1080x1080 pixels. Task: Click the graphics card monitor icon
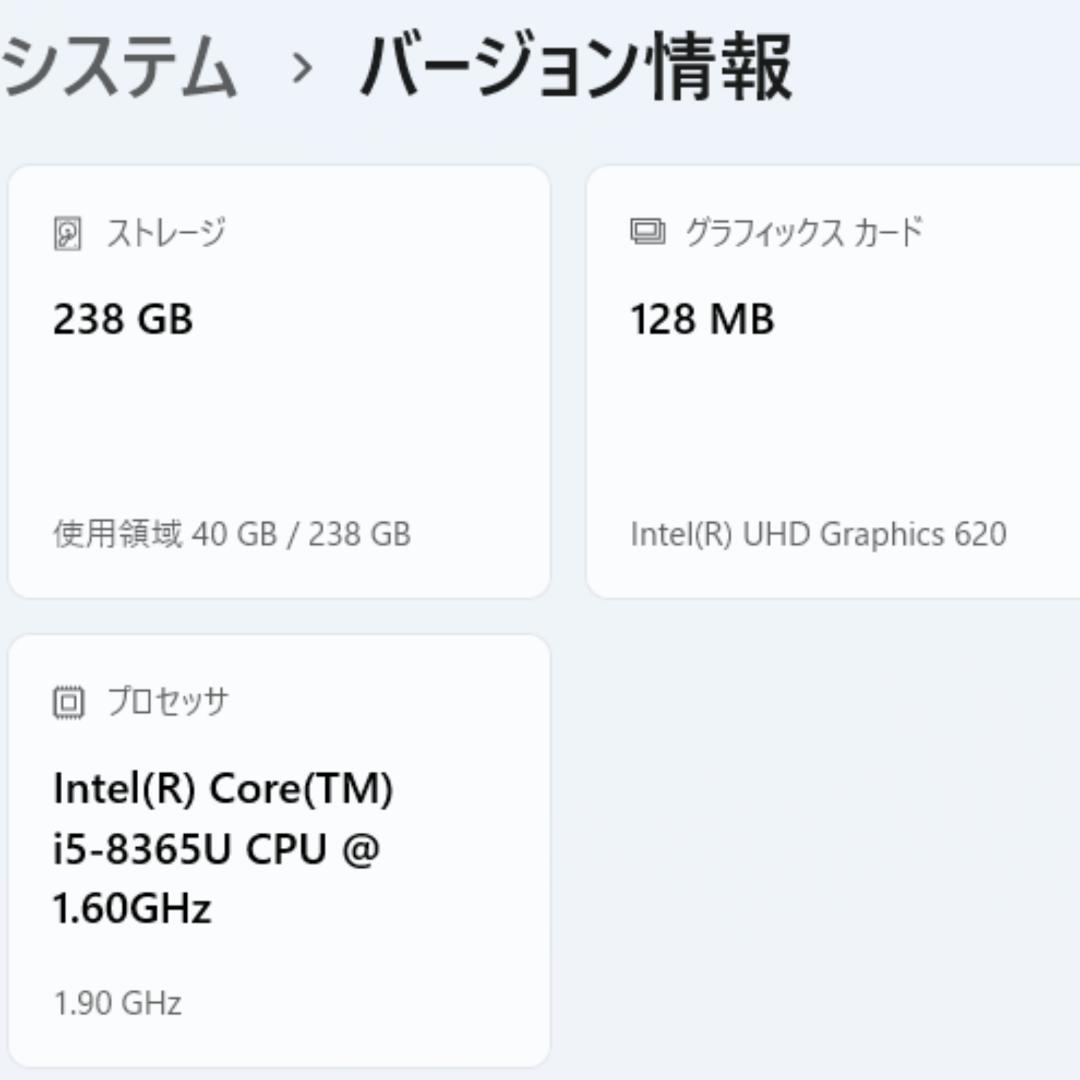pyautogui.click(x=646, y=232)
